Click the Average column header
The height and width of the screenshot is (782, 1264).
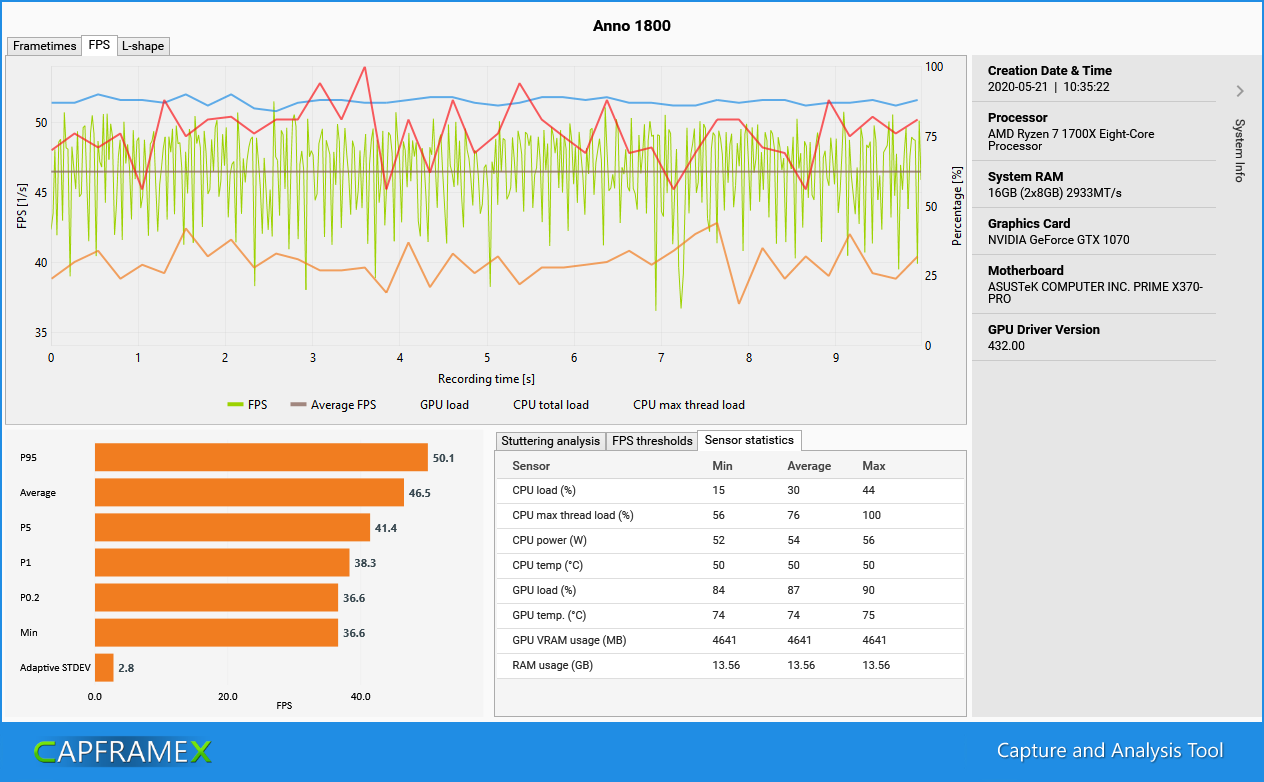(809, 466)
